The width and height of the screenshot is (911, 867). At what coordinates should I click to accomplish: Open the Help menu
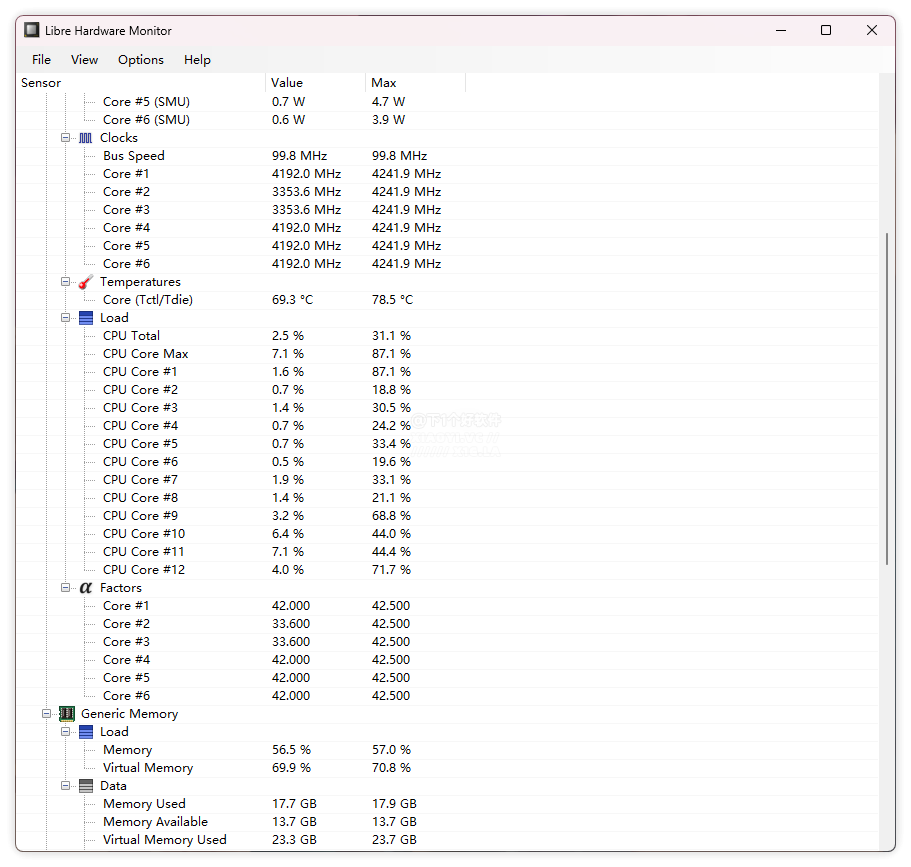pyautogui.click(x=197, y=60)
